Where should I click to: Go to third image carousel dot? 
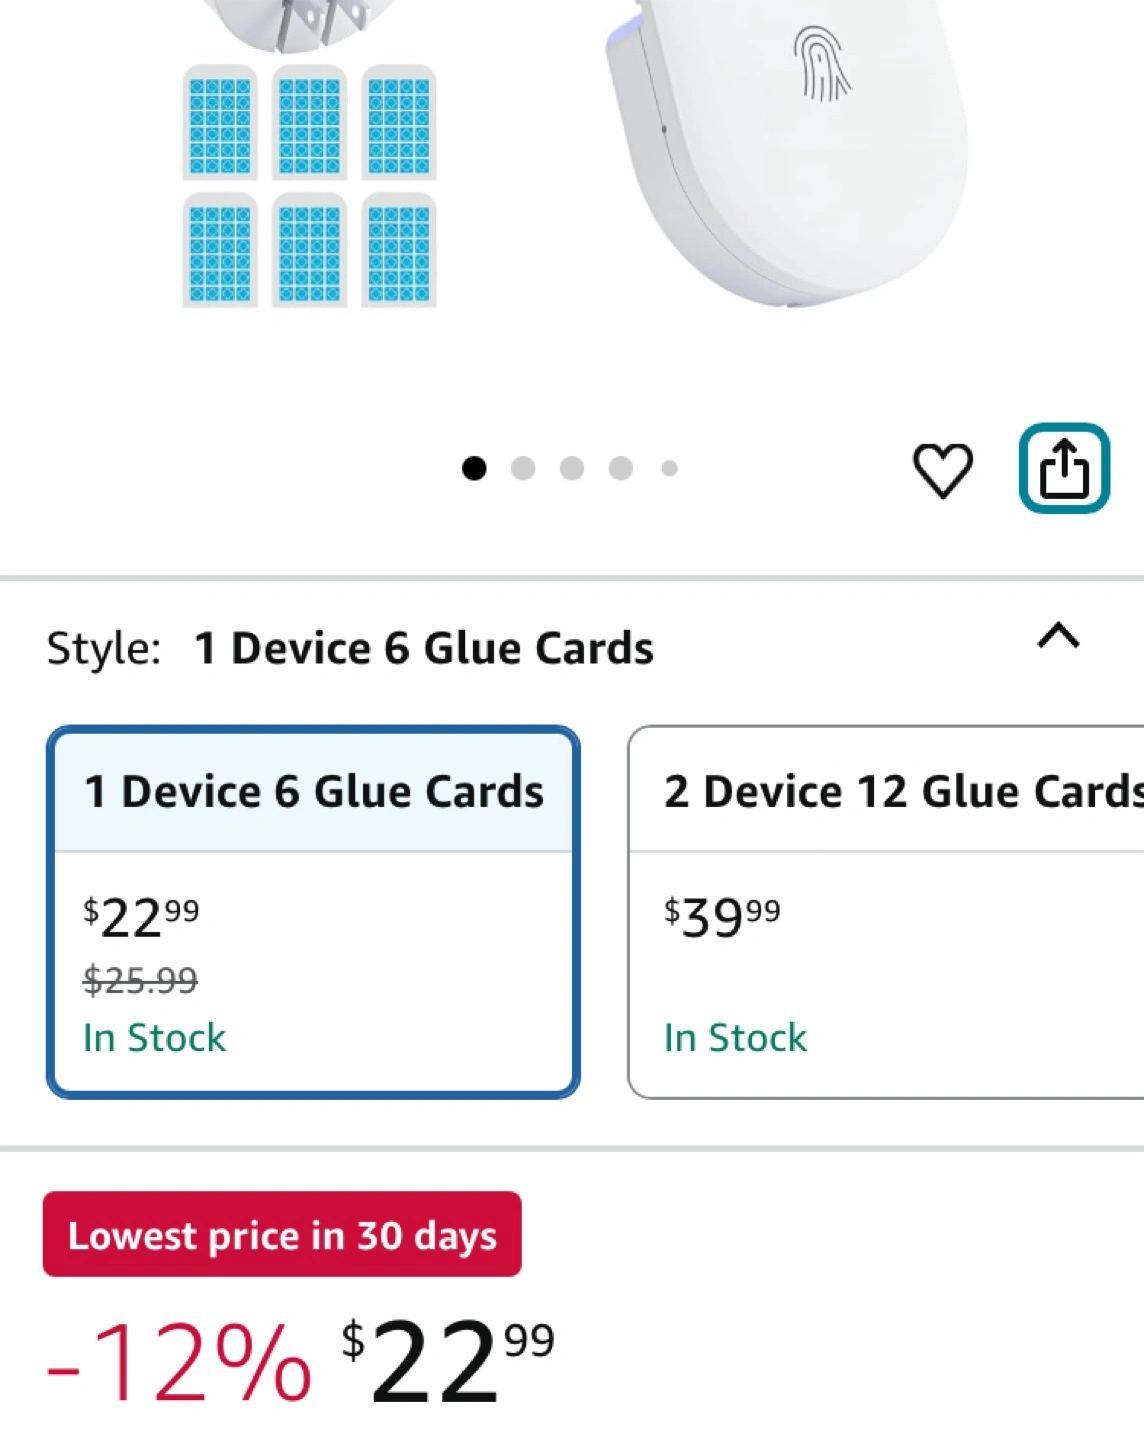[572, 468]
